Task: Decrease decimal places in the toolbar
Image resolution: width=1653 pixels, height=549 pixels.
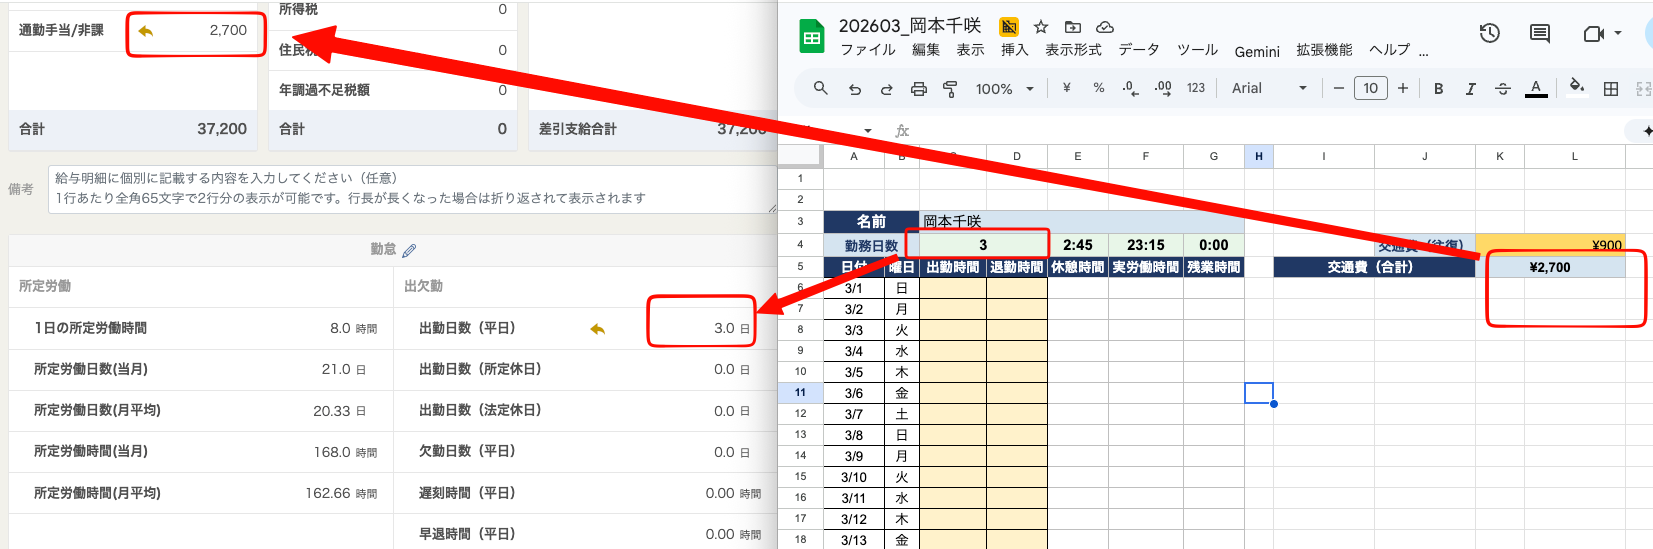Action: [1130, 88]
